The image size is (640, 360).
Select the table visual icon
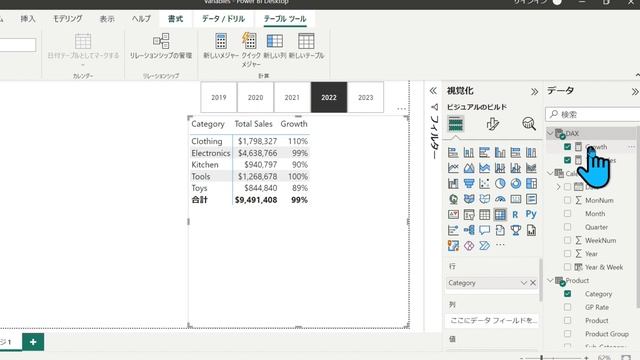click(x=484, y=215)
